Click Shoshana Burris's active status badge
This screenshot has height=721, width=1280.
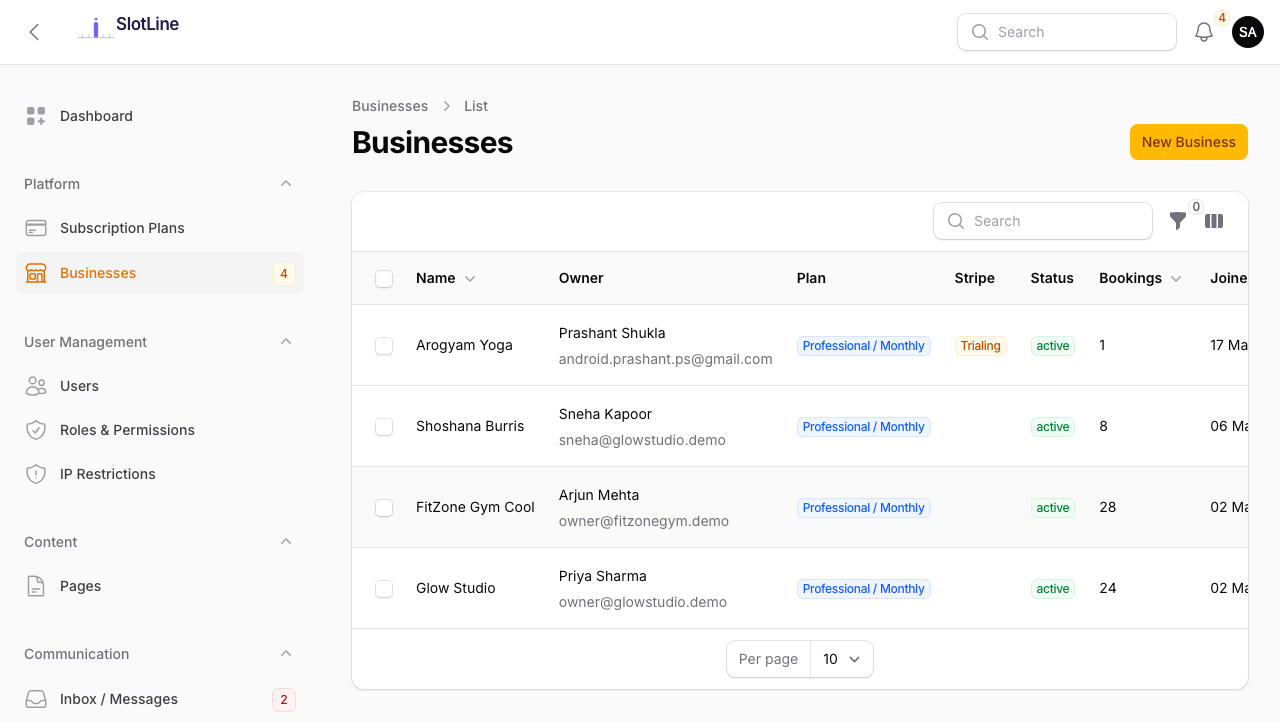coord(1053,427)
